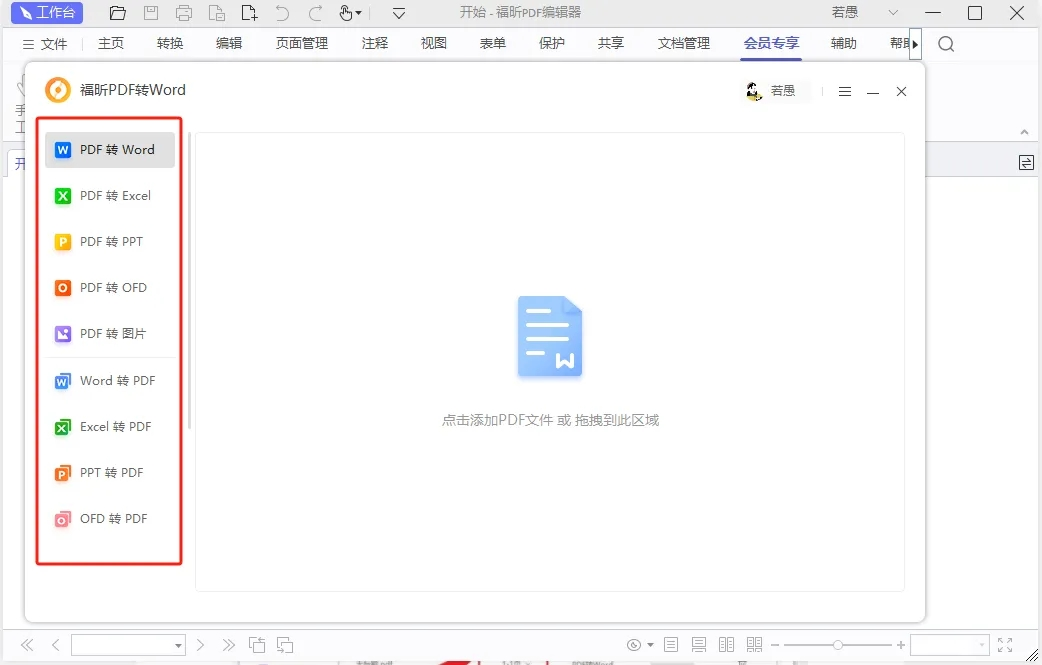1042x665 pixels.
Task: Switch to the 转换 tab
Action: click(170, 43)
